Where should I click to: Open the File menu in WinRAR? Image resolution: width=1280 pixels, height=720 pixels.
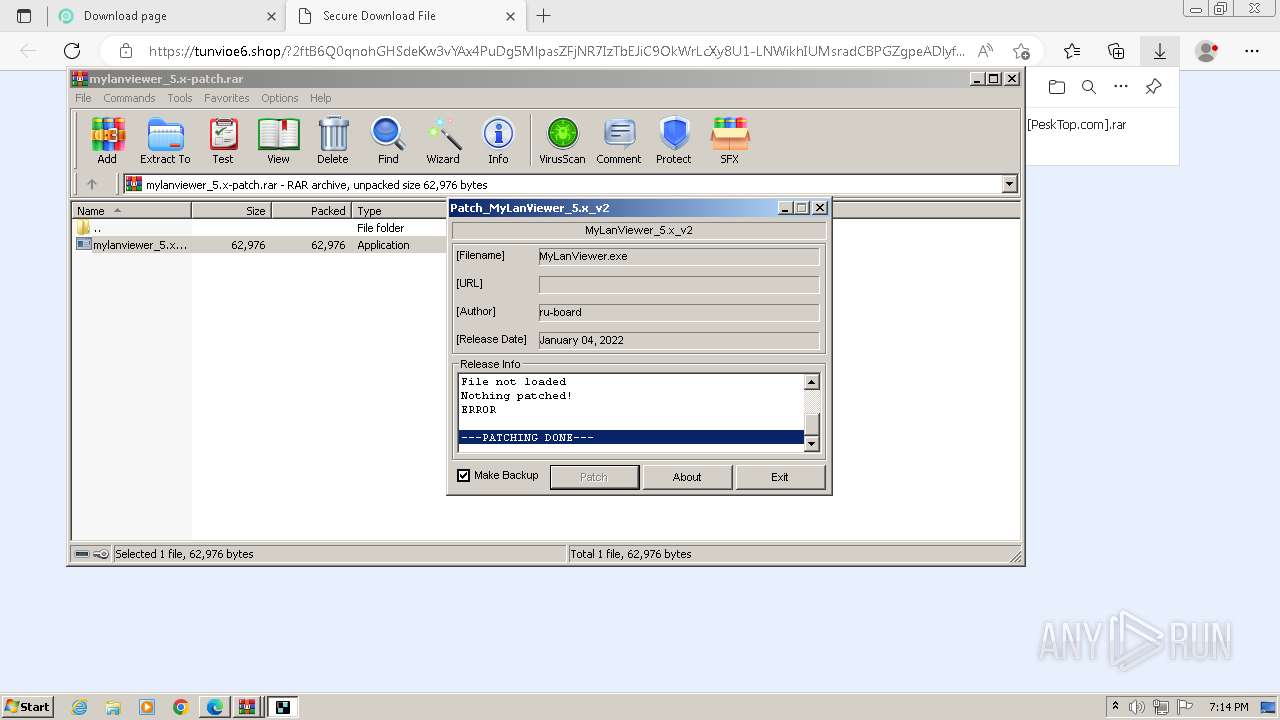(83, 98)
